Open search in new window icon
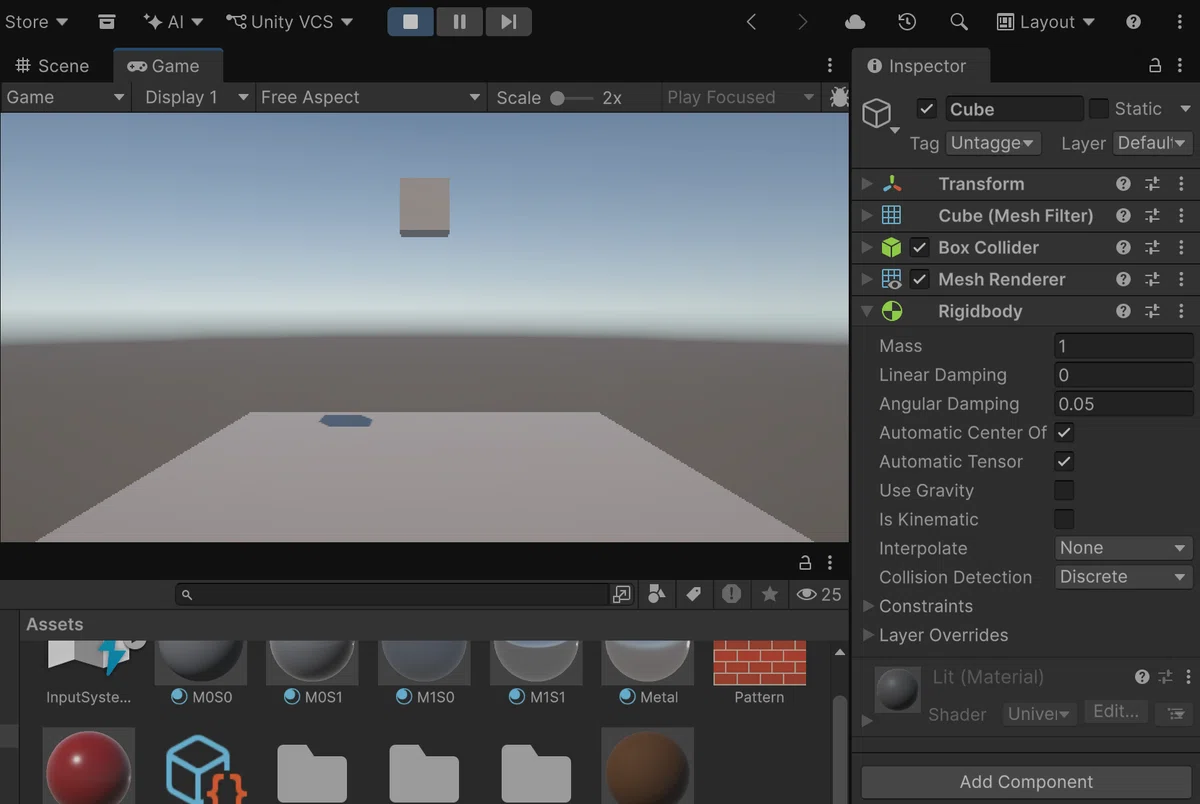 (622, 594)
